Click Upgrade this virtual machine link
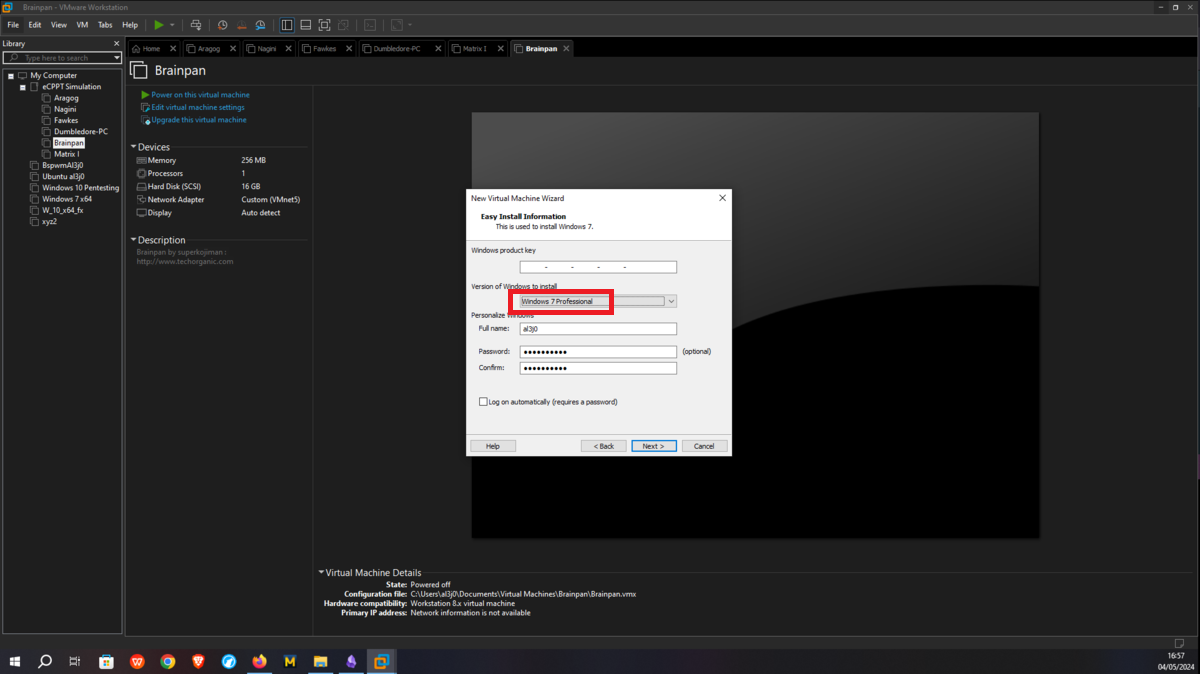 198,120
